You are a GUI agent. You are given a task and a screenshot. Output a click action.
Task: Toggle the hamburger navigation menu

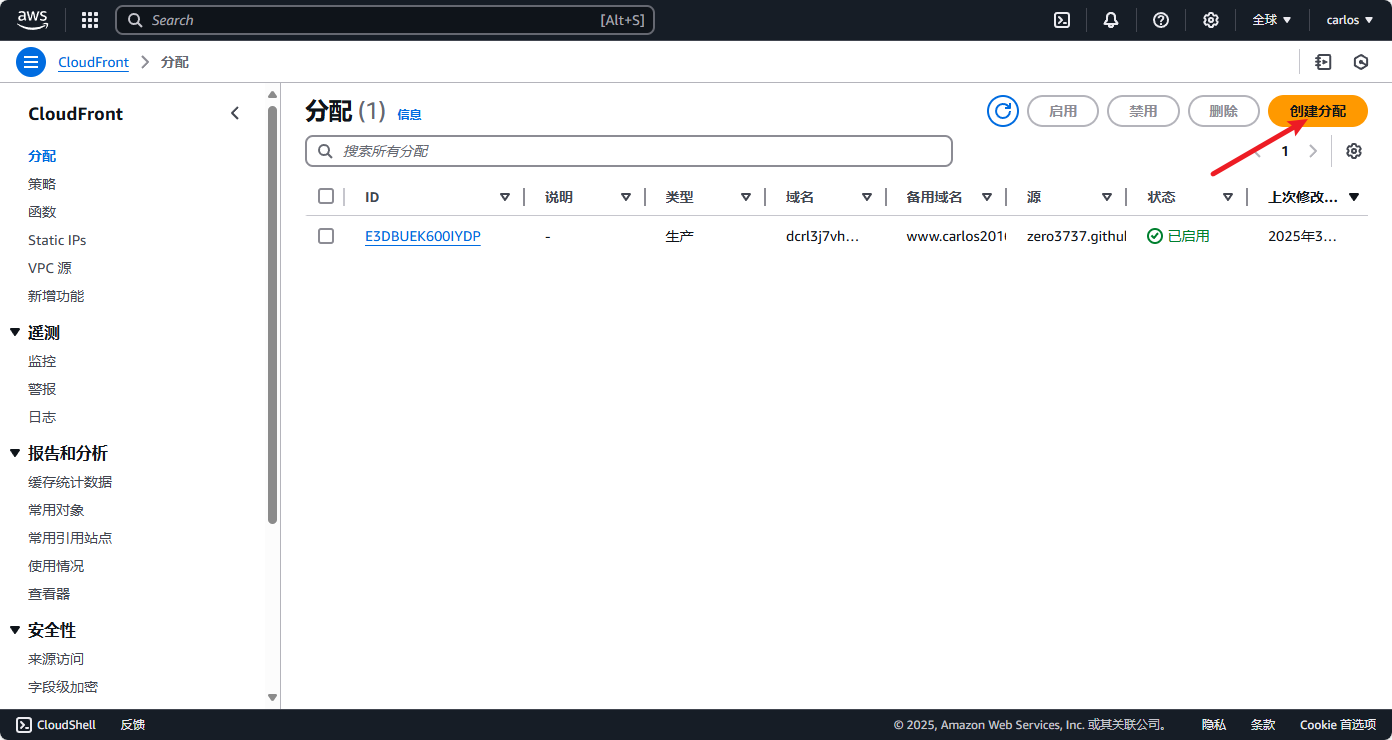click(x=31, y=62)
